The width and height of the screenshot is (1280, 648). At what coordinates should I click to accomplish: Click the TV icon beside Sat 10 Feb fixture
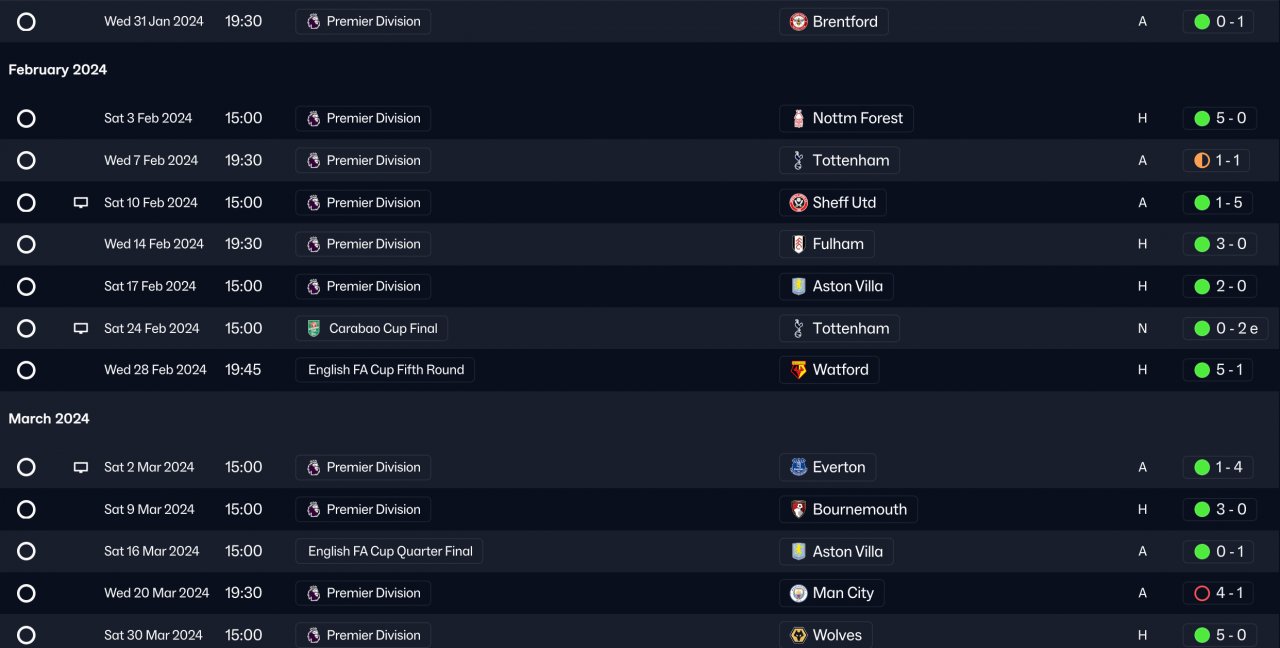pyautogui.click(x=81, y=203)
